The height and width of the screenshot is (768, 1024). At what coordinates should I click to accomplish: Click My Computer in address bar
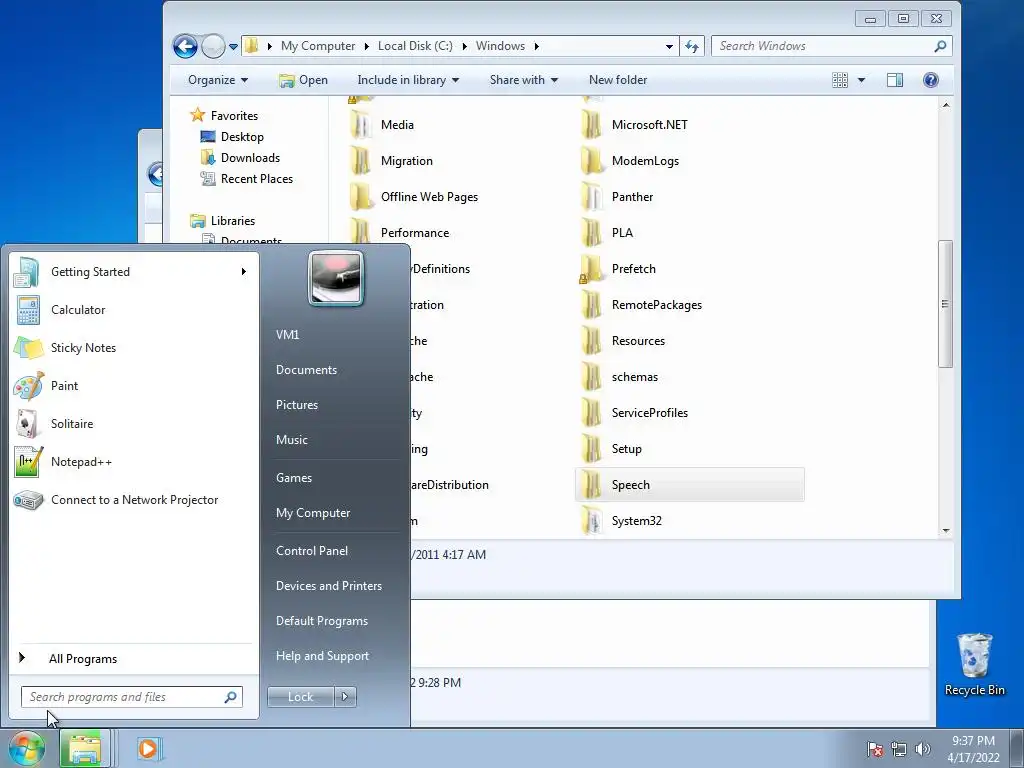pos(318,46)
